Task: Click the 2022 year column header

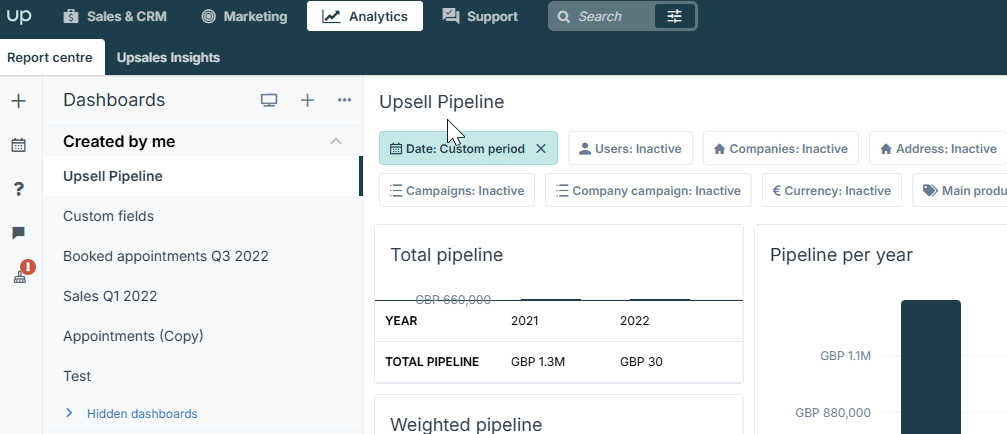Action: [635, 321]
